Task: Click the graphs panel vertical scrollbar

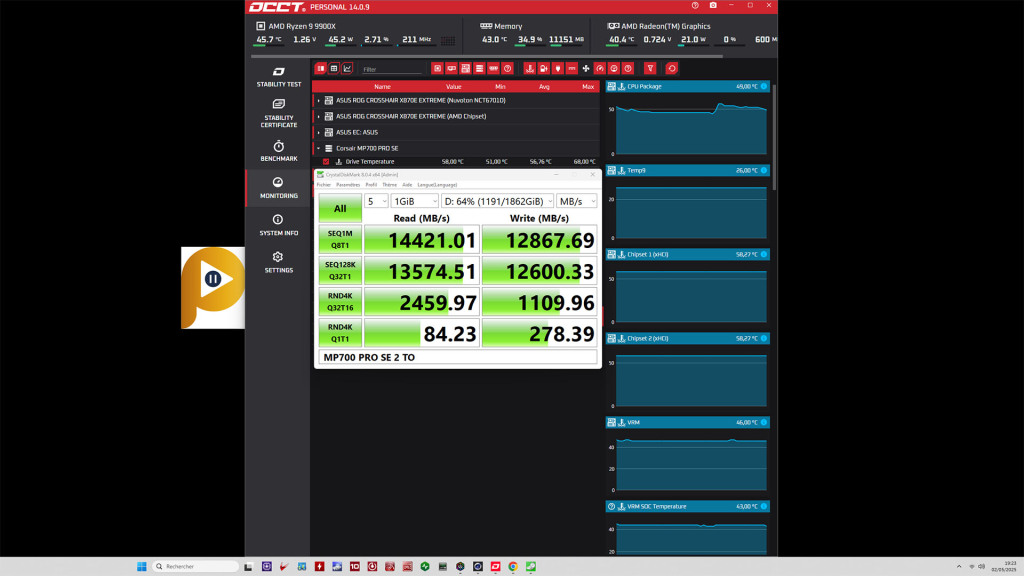Action: click(775, 137)
